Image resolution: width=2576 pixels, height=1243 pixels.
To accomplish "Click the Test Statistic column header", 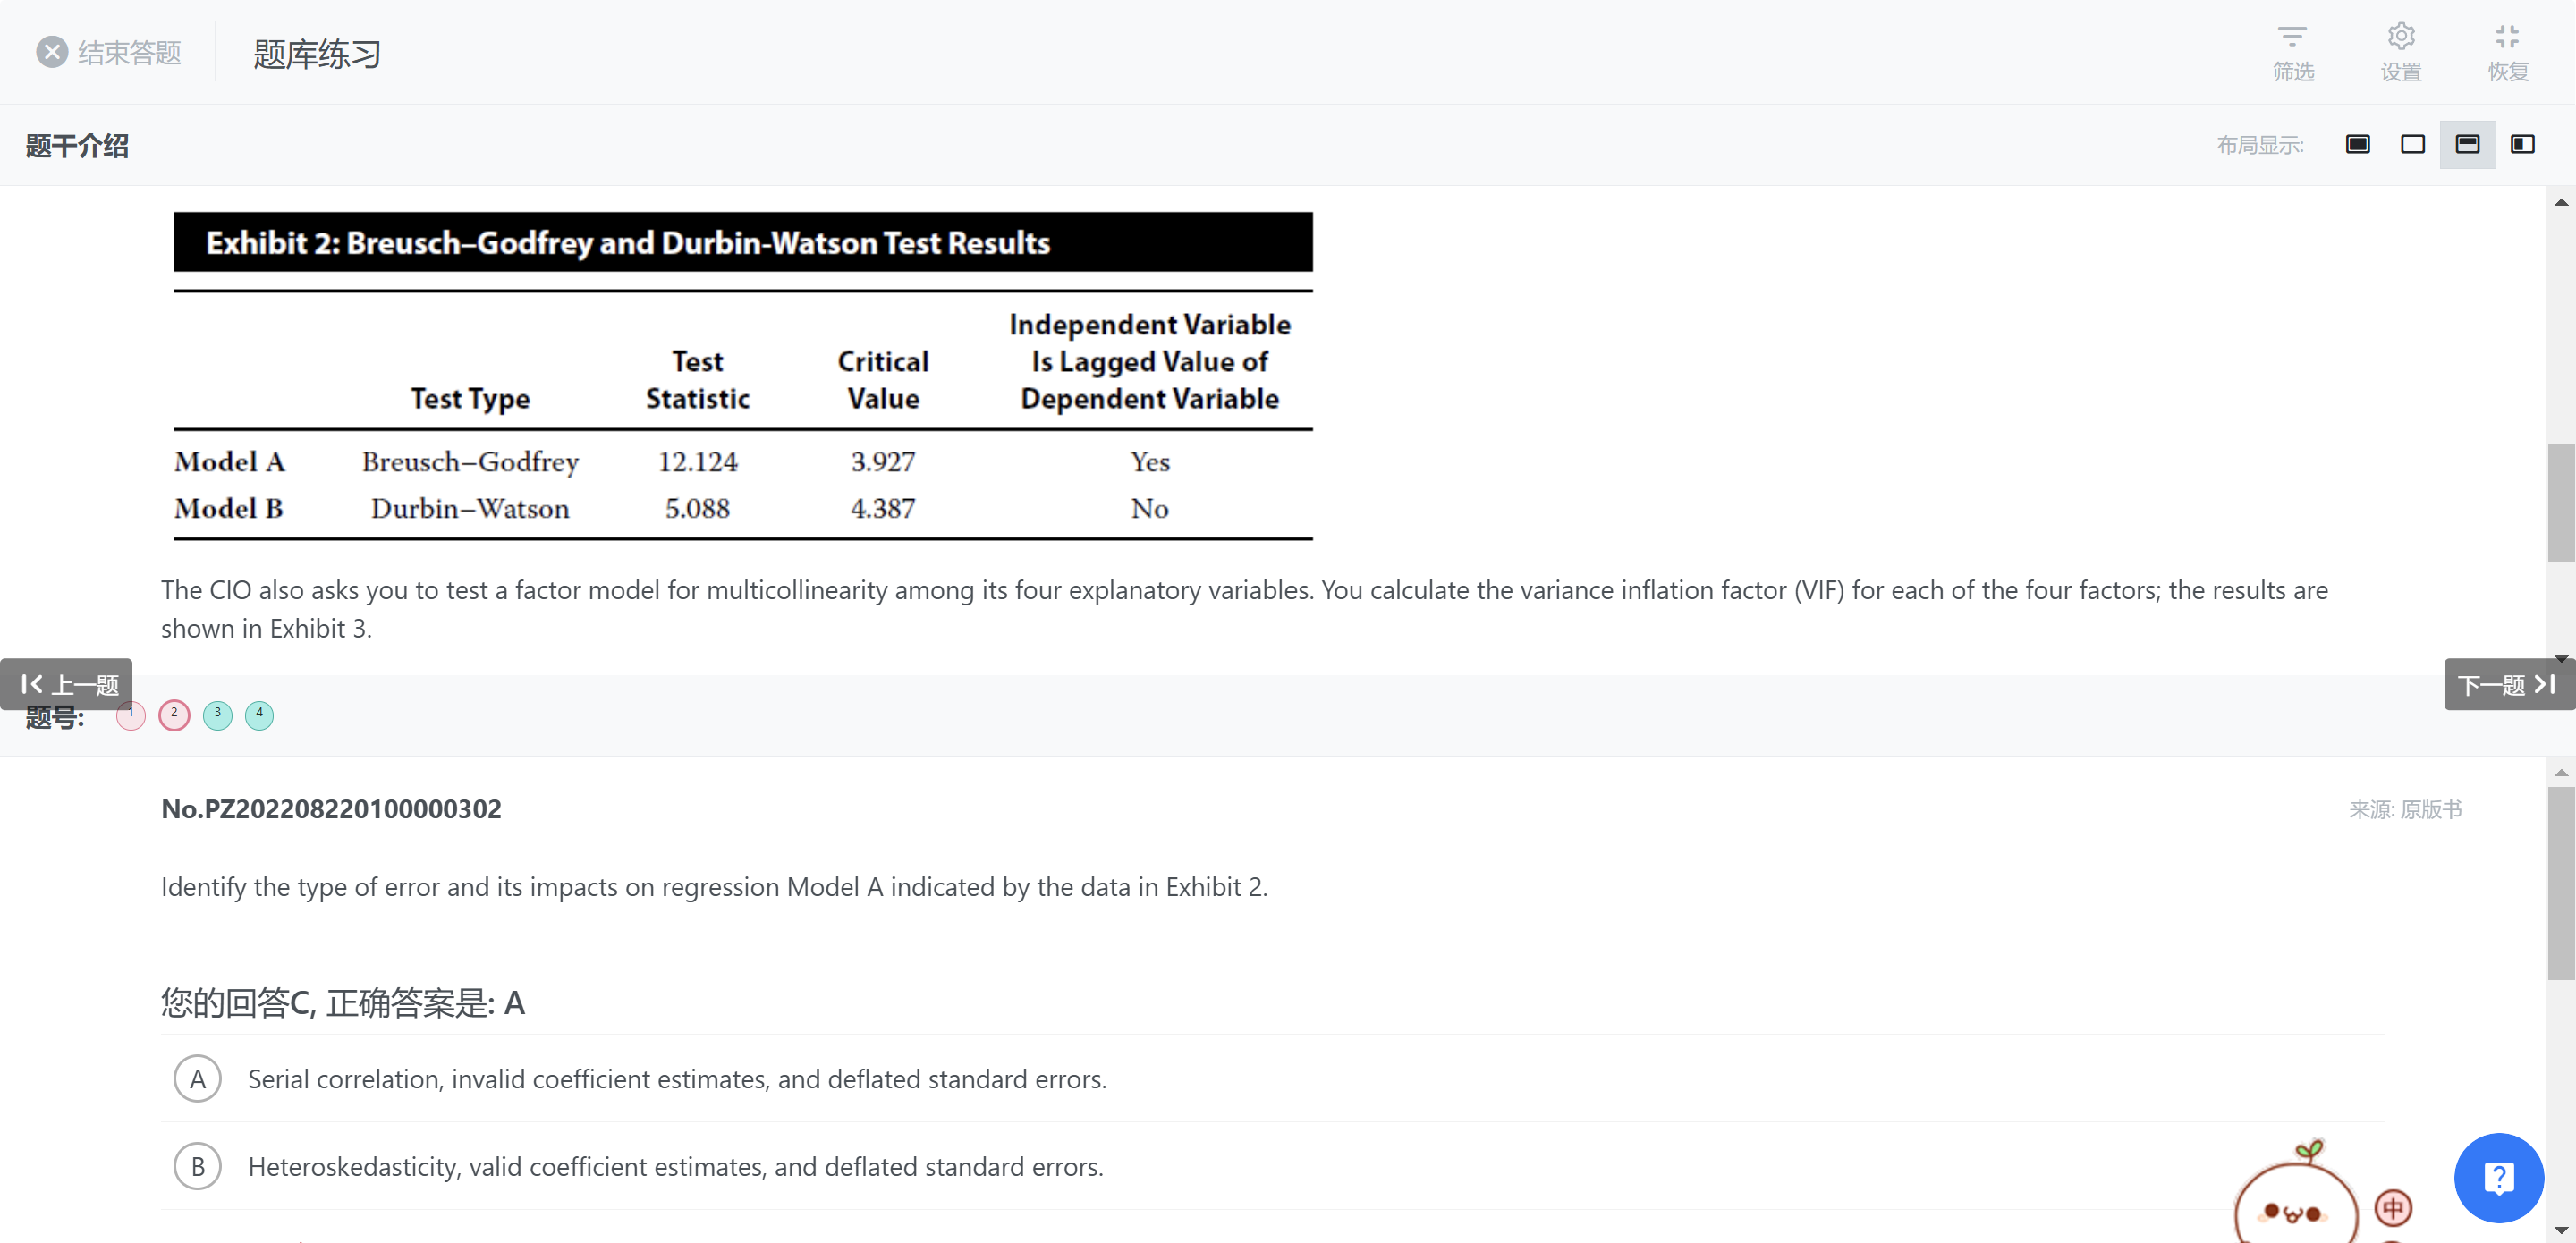I will 698,380.
